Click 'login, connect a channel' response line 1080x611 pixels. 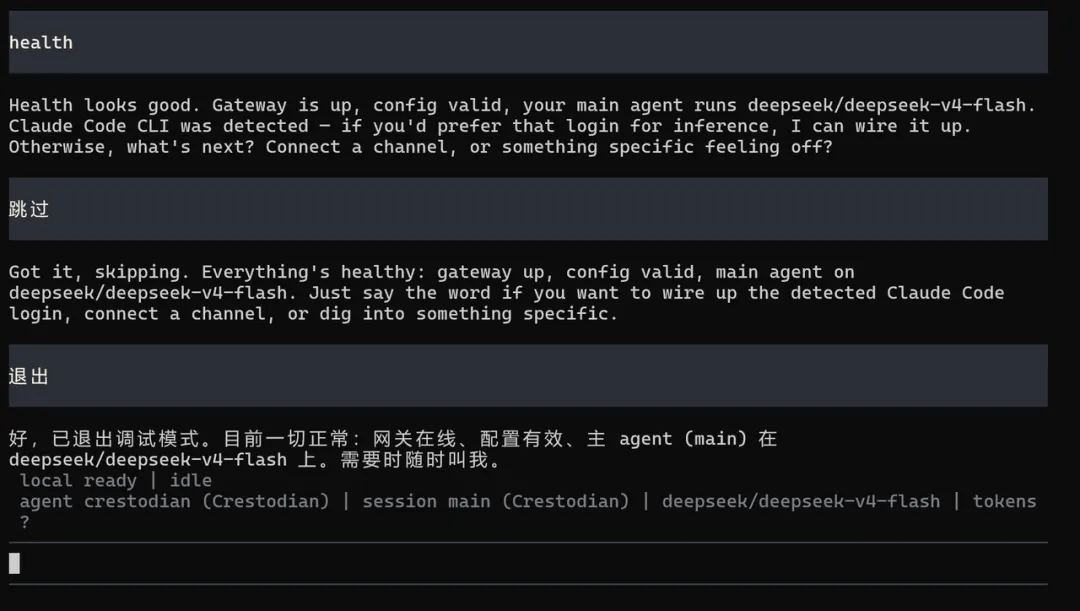tap(313, 313)
